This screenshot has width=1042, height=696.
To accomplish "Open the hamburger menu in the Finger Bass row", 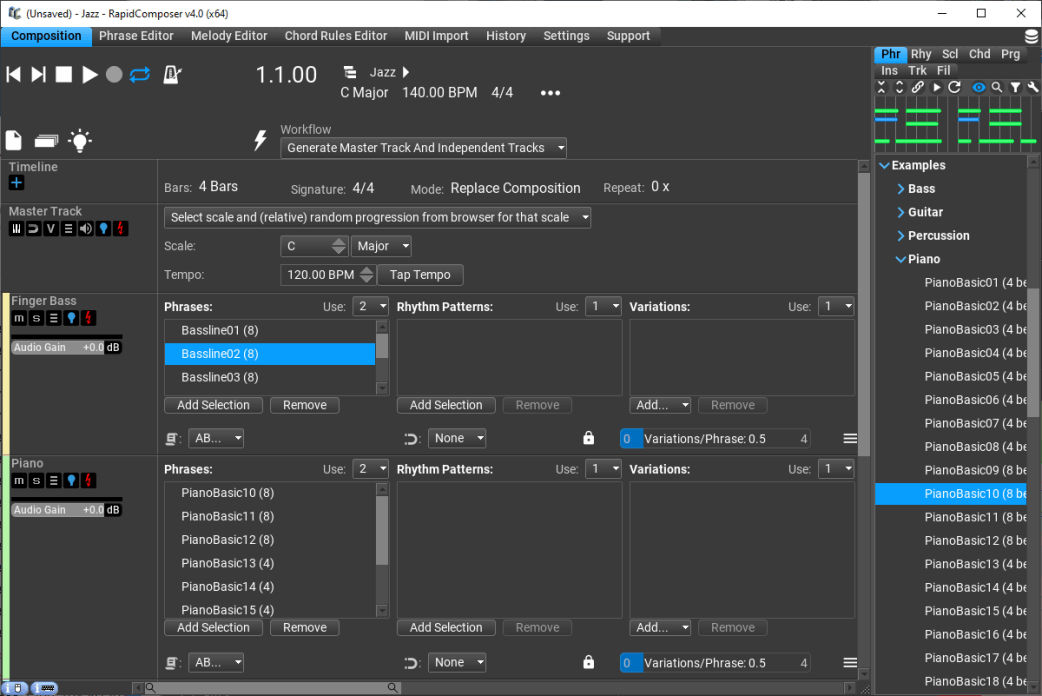I will point(849,438).
